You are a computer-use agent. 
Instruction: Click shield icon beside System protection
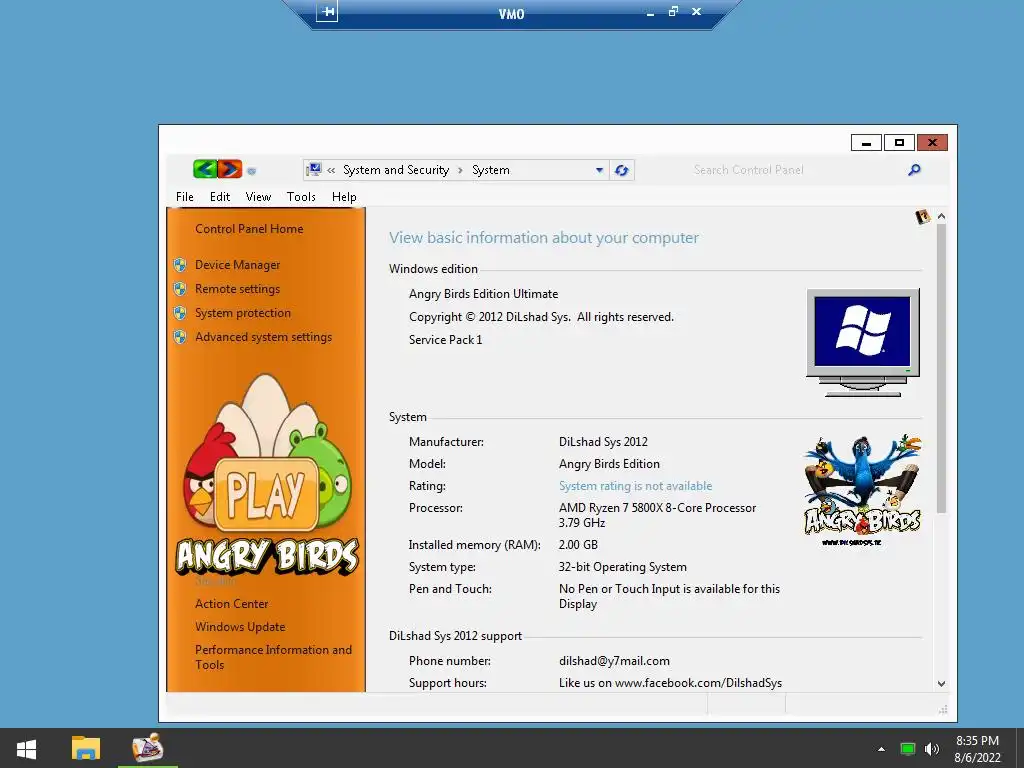tap(180, 313)
